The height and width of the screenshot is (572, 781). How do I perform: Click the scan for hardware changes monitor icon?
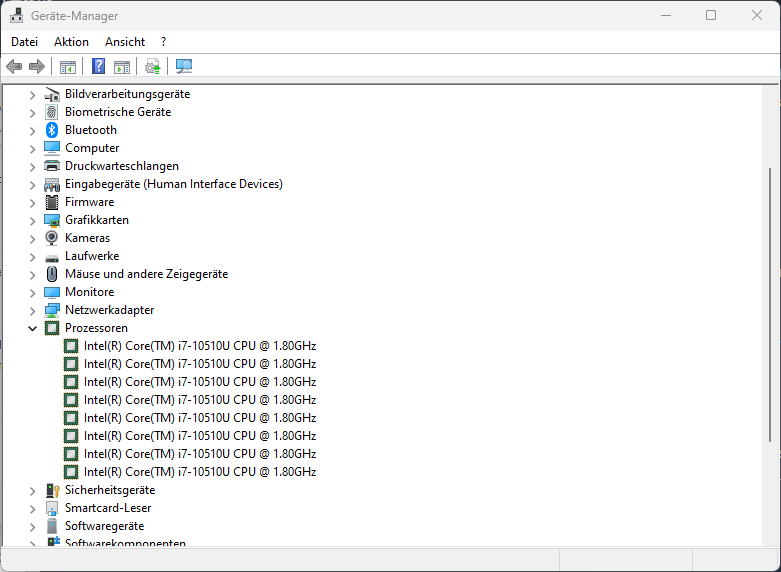pyautogui.click(x=184, y=67)
